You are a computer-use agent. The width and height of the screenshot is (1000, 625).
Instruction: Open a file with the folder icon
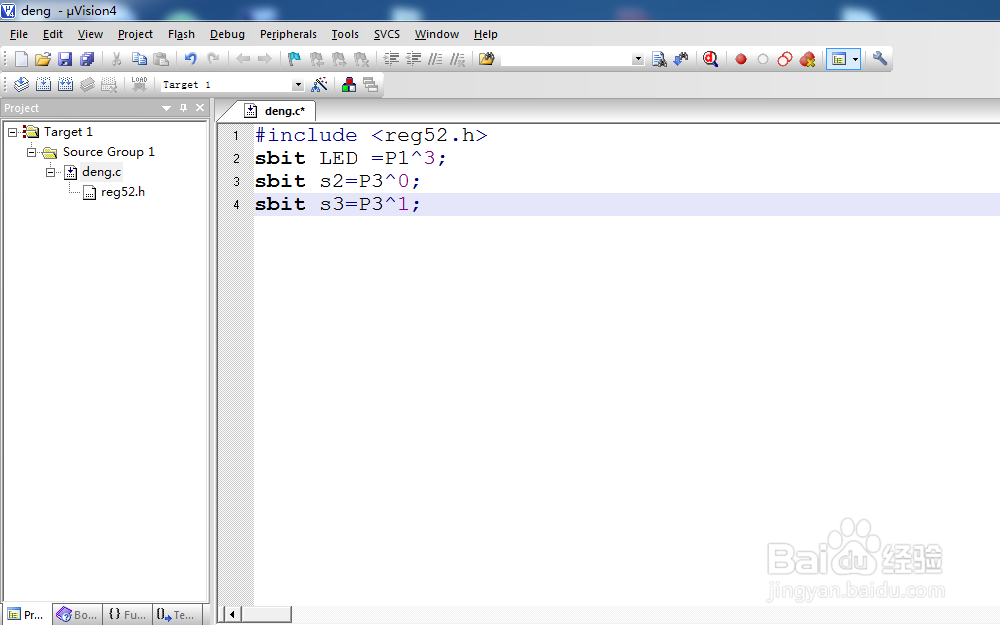tap(43, 59)
